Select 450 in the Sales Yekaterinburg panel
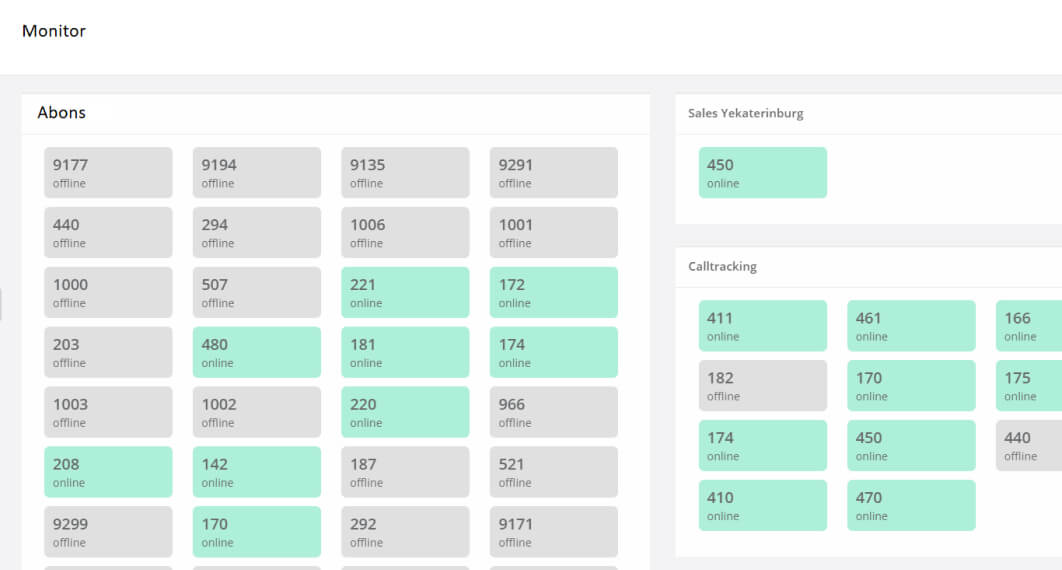Image resolution: width=1062 pixels, height=570 pixels. tap(762, 173)
